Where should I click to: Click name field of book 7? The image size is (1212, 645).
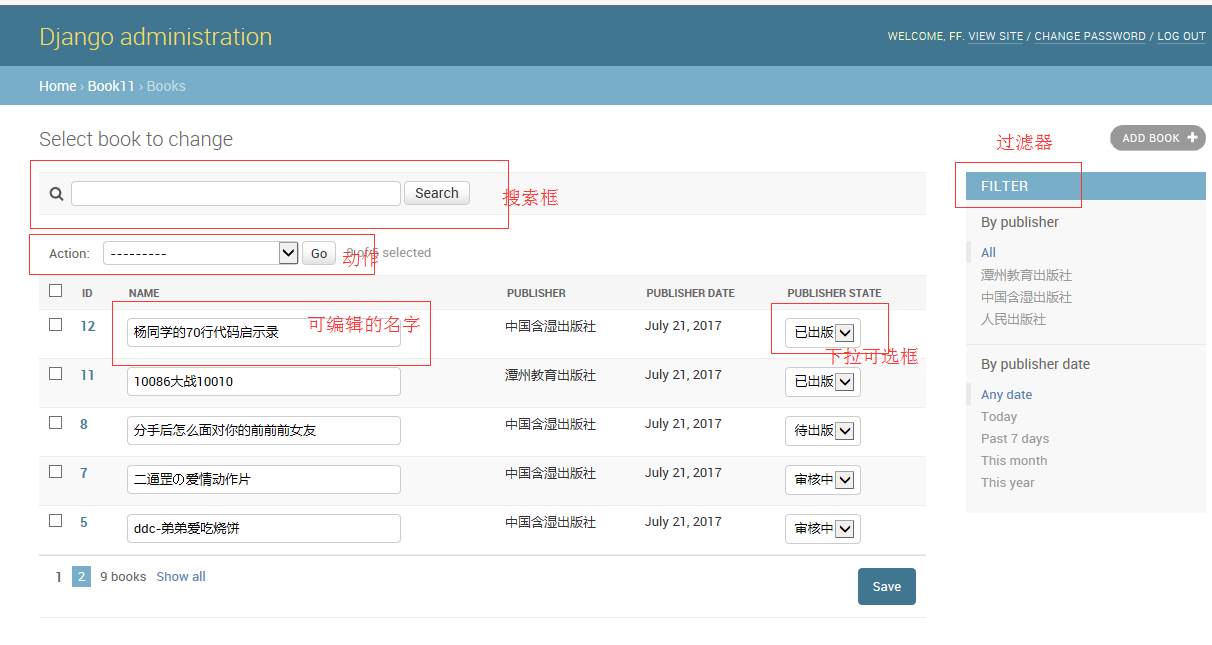coord(264,480)
